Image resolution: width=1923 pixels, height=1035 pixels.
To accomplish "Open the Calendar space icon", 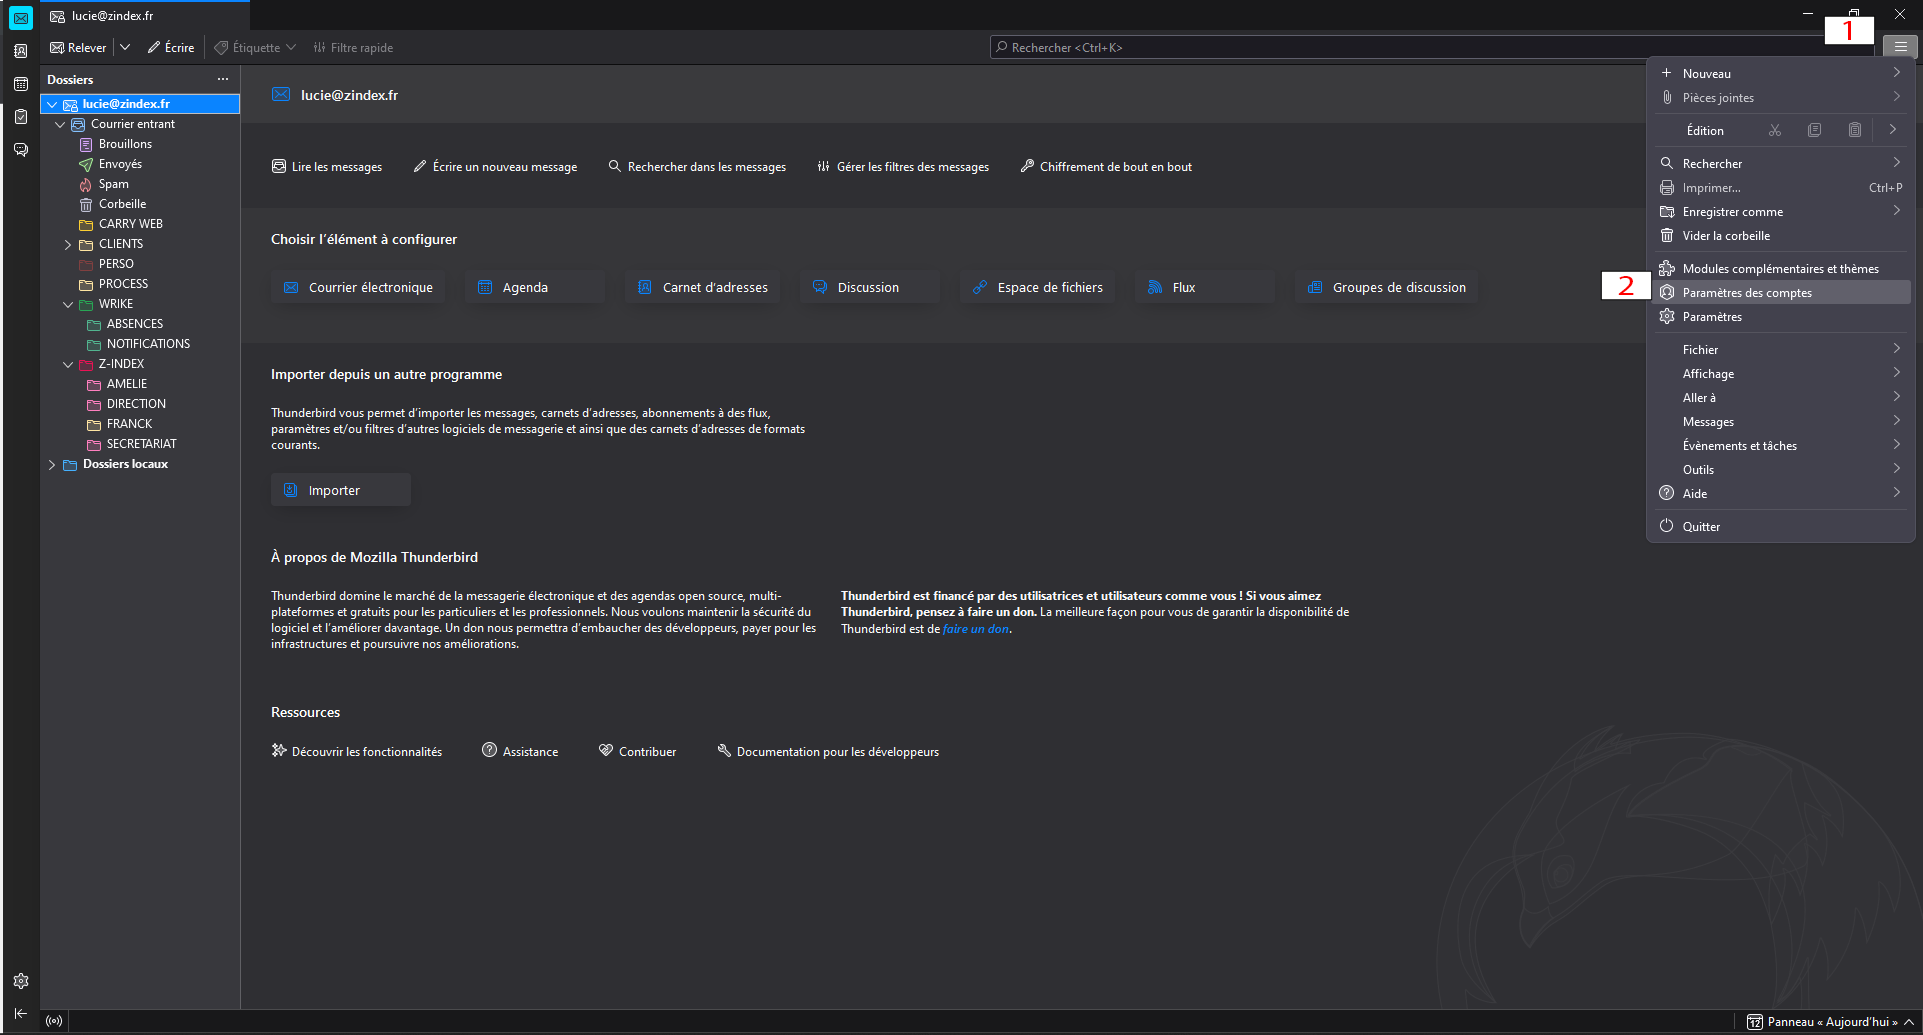I will 21,84.
